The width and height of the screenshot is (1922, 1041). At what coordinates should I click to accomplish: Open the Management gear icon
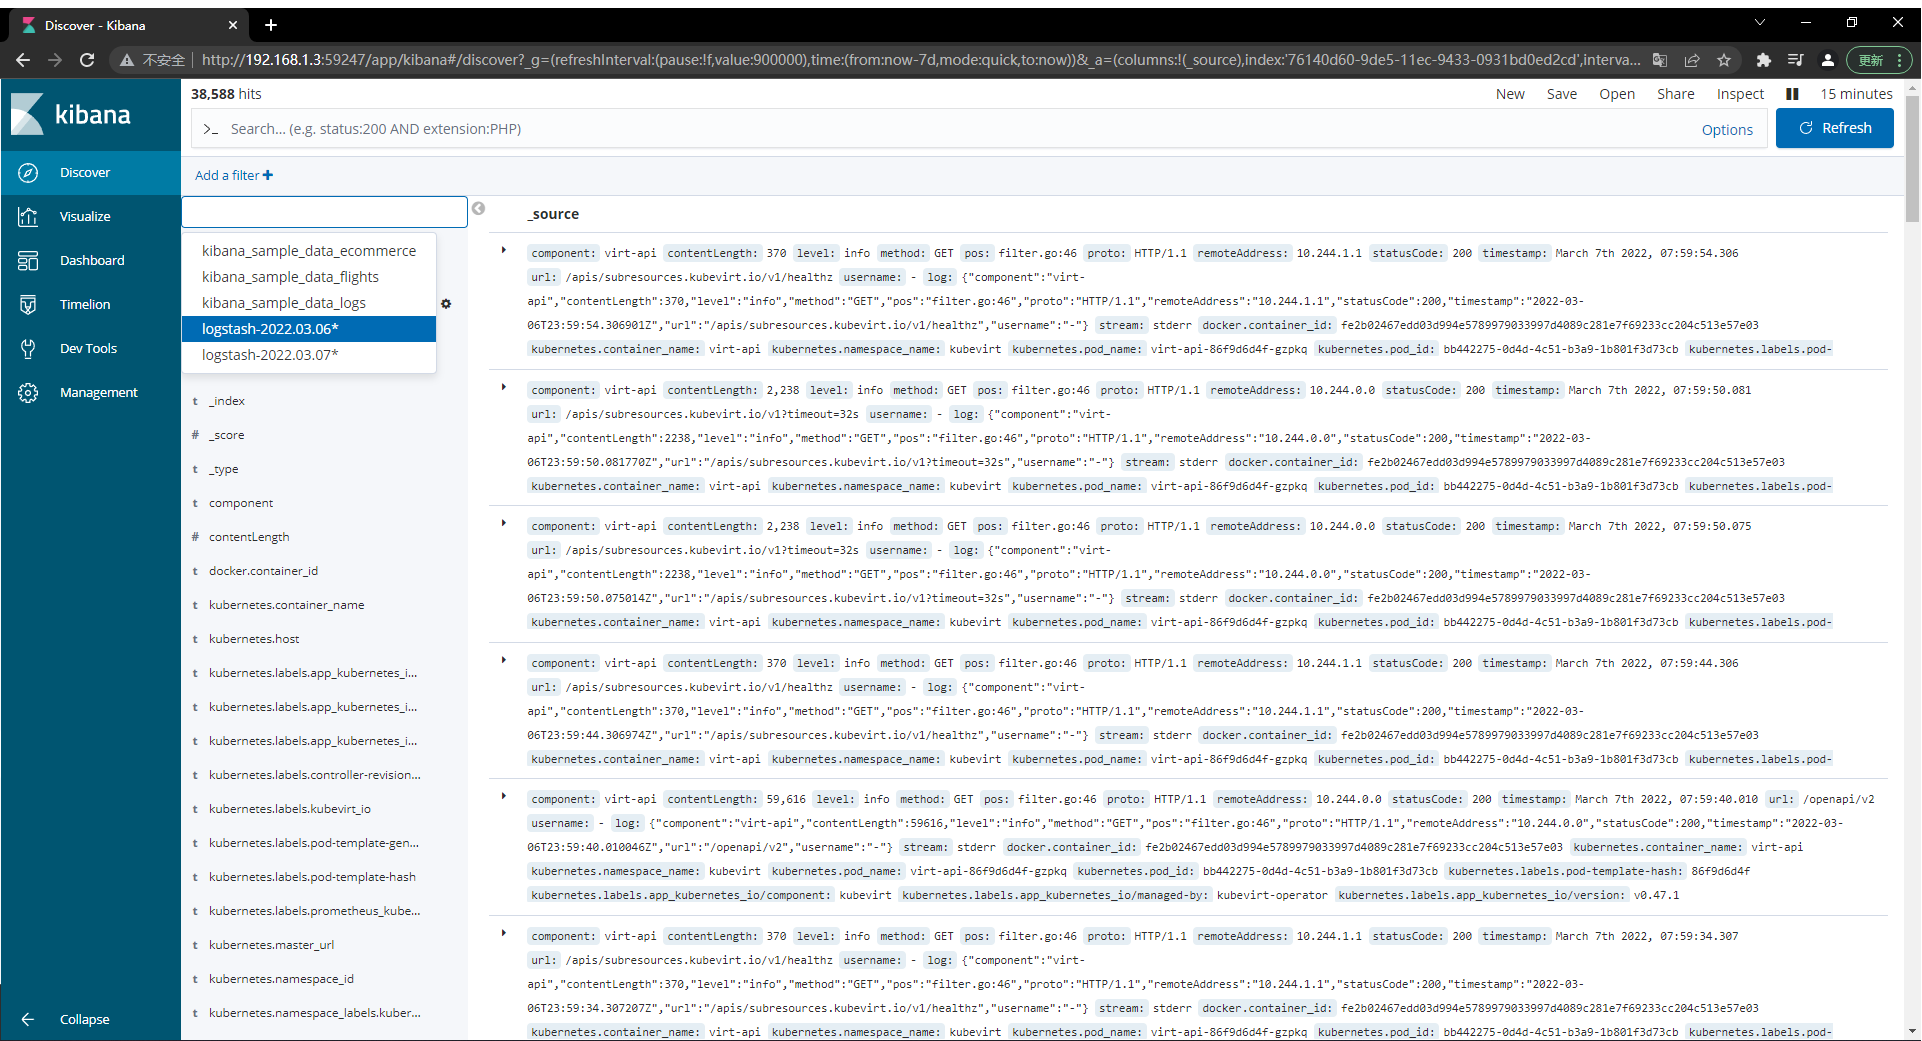coord(28,393)
